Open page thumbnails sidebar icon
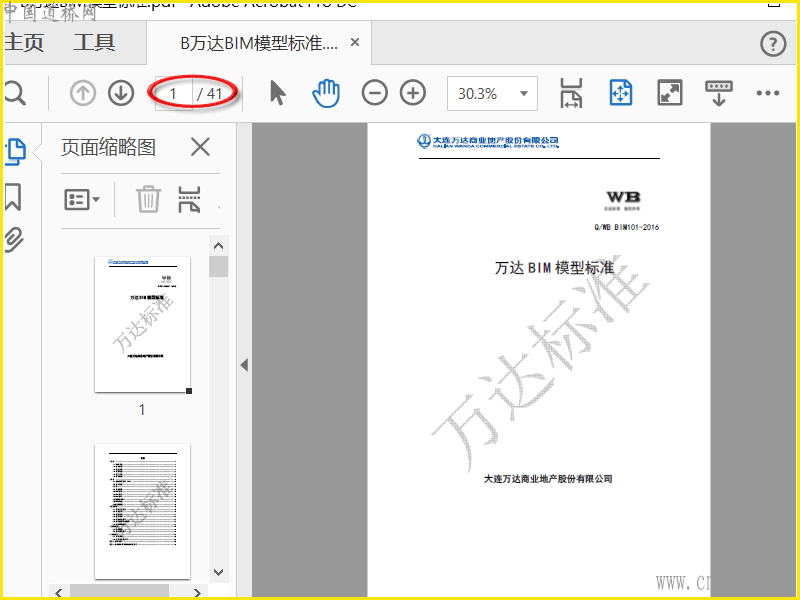 [15, 152]
